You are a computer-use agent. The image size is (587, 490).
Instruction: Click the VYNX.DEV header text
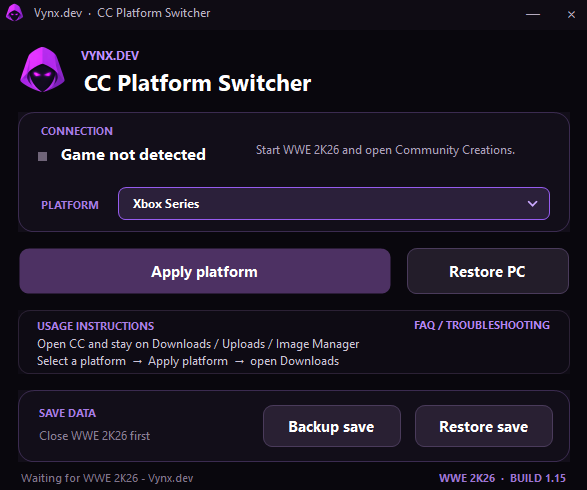110,56
